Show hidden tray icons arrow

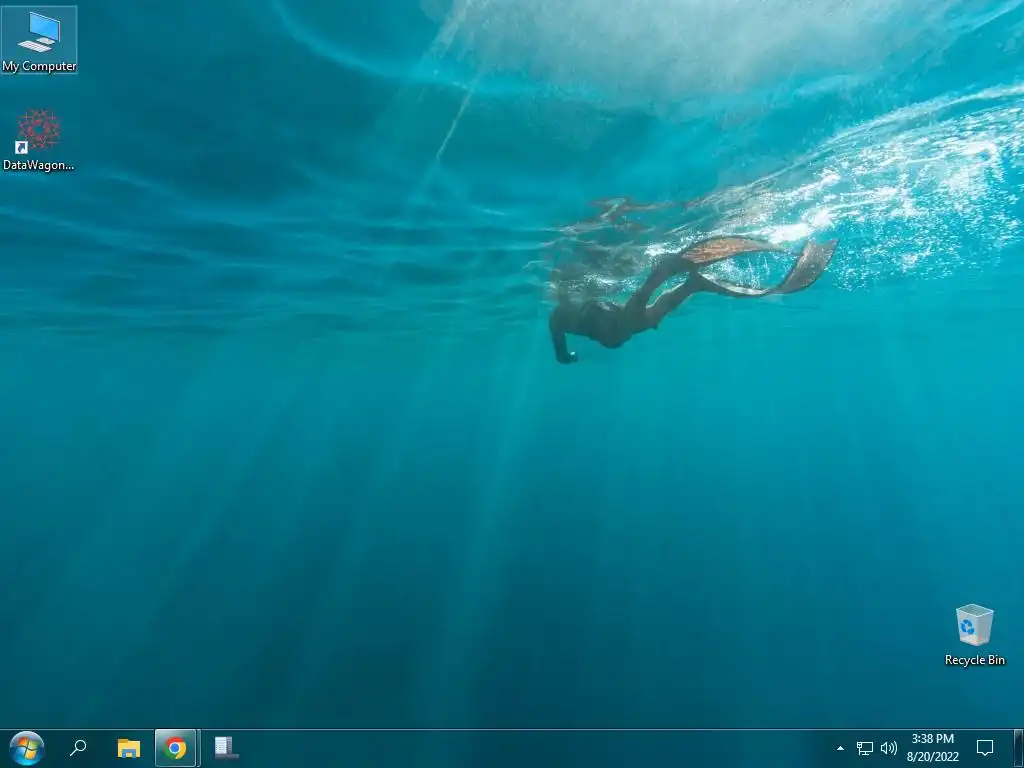(x=840, y=748)
